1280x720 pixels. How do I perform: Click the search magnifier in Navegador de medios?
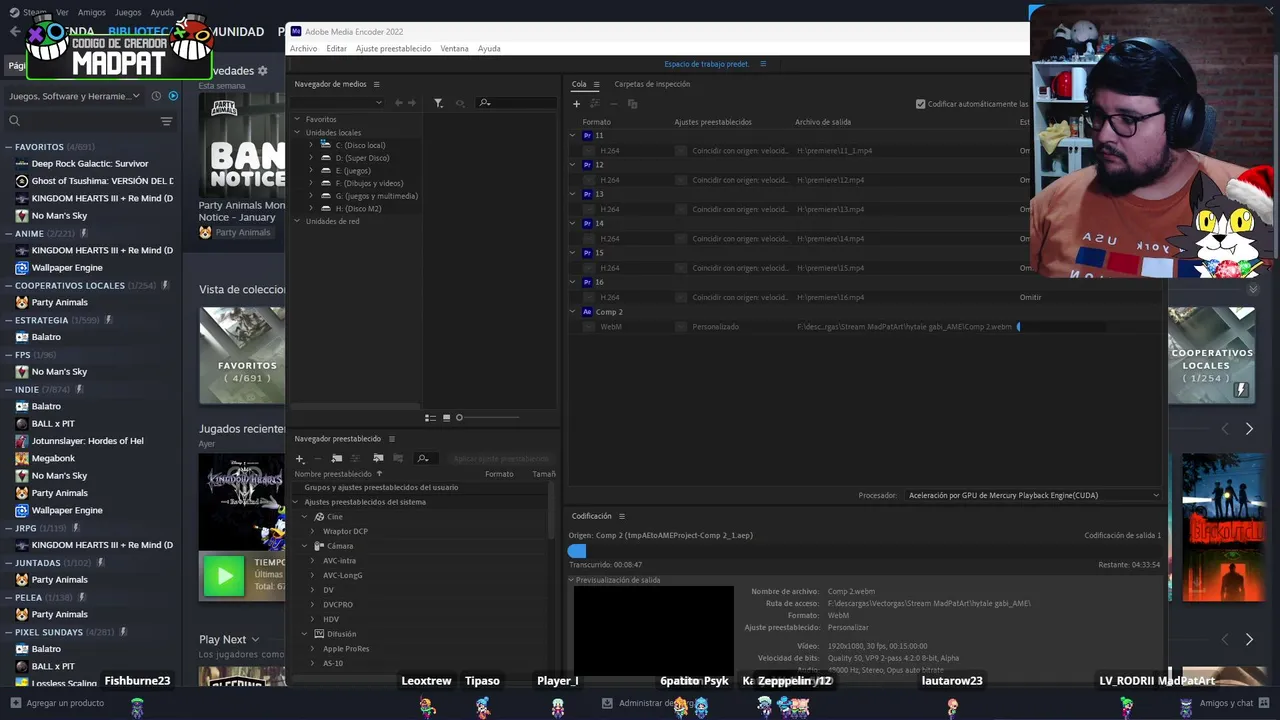coord(485,103)
